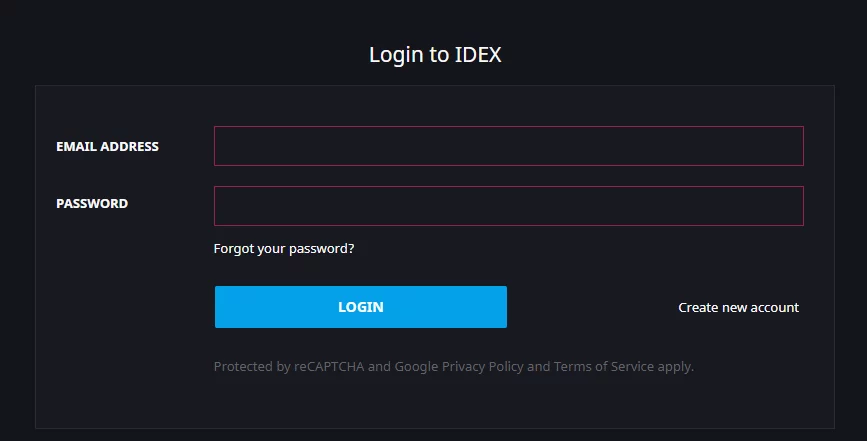Click the Email Address input field
The image size is (867, 441).
click(508, 146)
